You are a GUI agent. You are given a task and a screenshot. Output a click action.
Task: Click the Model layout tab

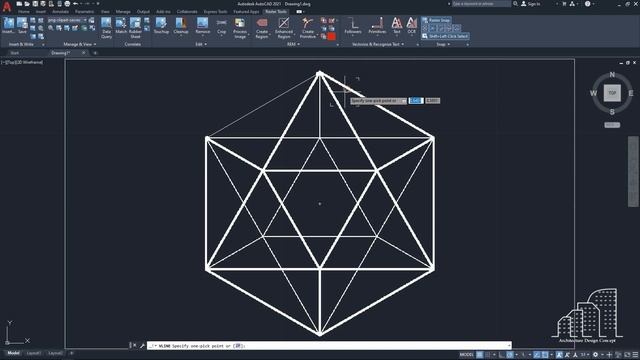click(13, 353)
